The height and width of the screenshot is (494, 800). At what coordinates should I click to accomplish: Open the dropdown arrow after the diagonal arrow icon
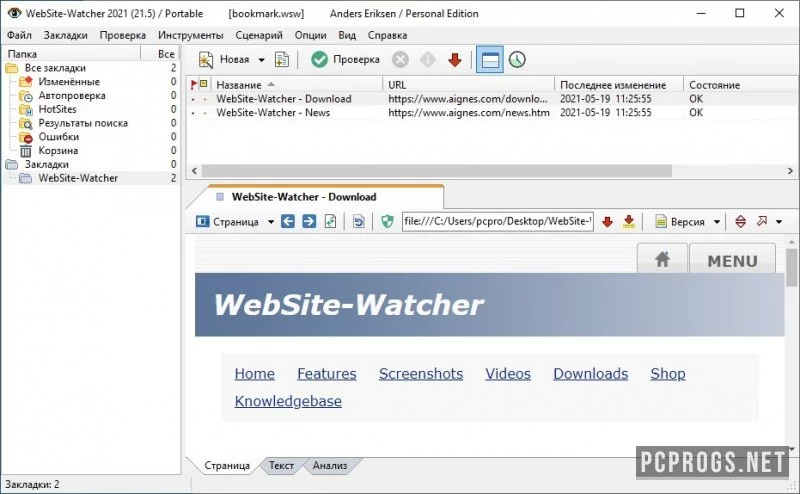click(x=779, y=222)
